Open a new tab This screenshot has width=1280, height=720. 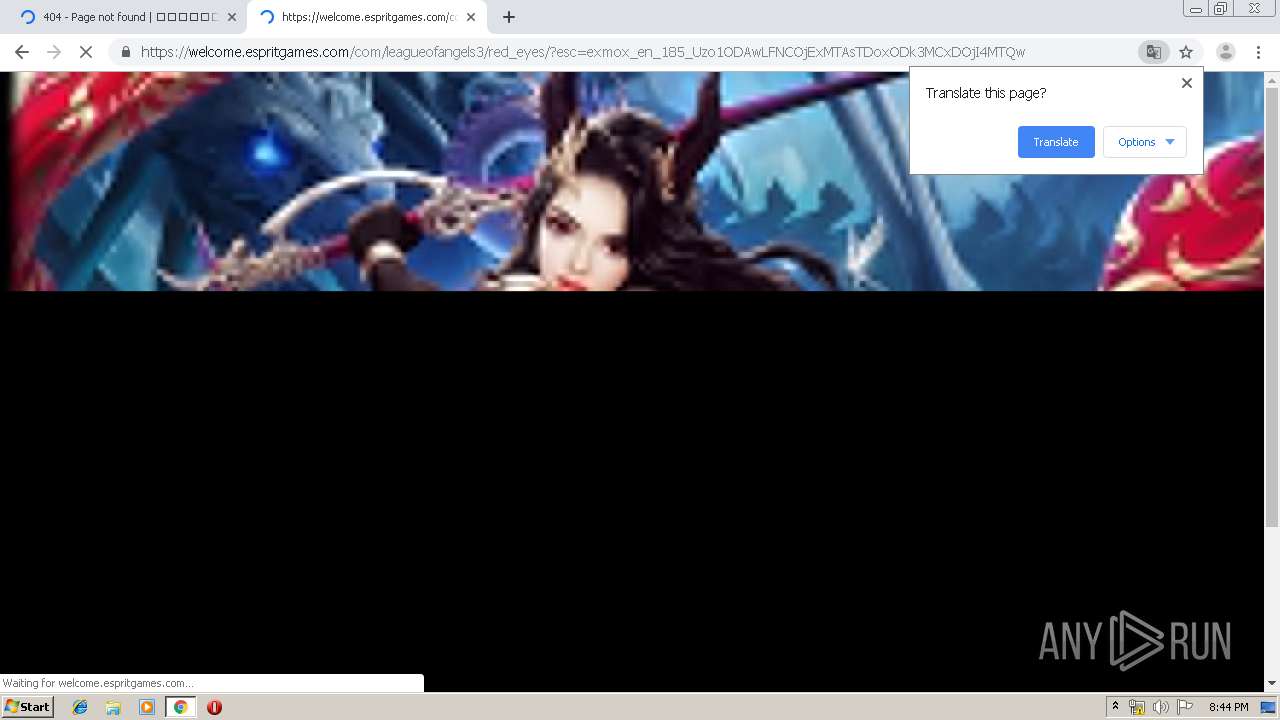coord(509,17)
